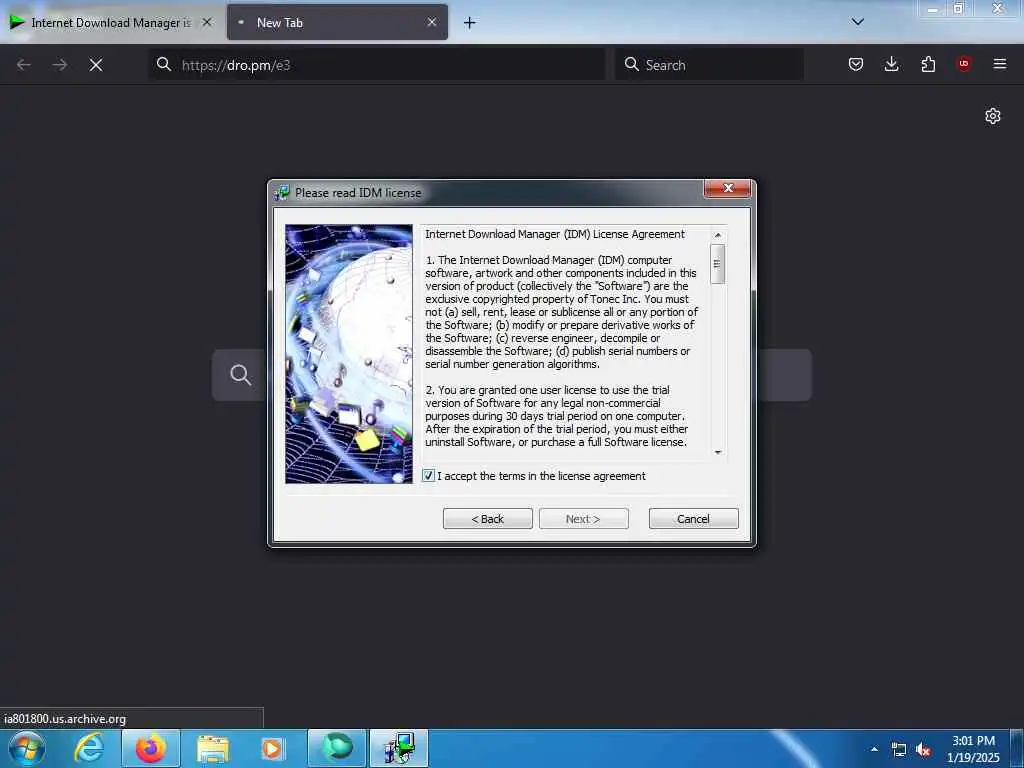This screenshot has width=1024, height=768.
Task: Click the address bar search magnifier icon
Action: pyautogui.click(x=164, y=64)
